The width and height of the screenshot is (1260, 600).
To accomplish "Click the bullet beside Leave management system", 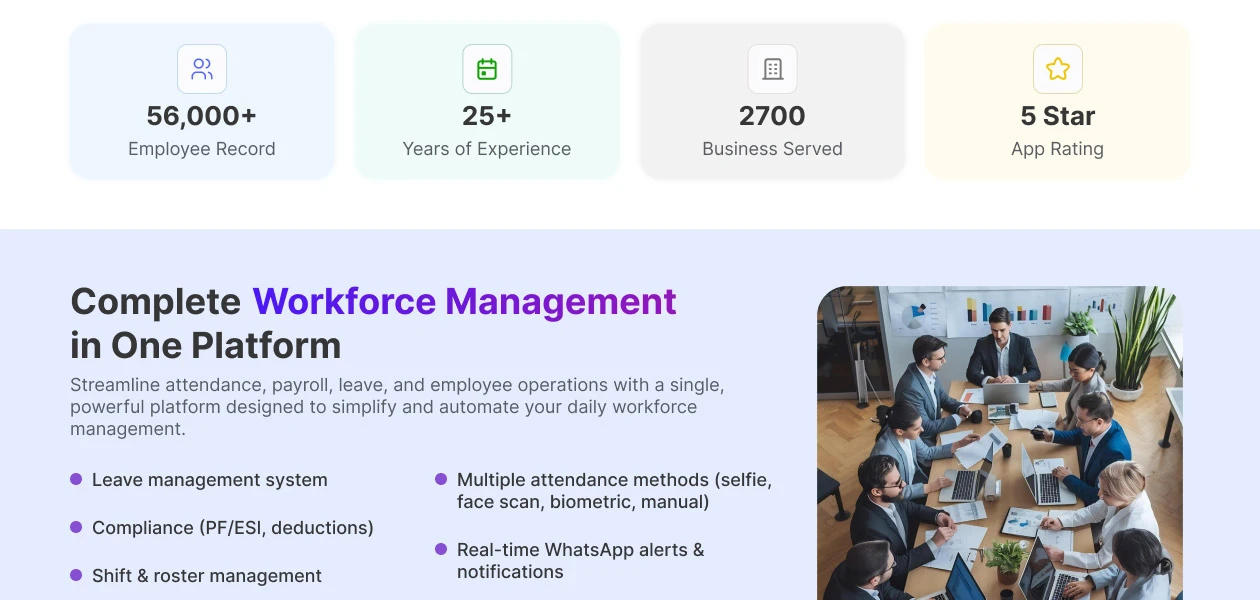I will (76, 480).
